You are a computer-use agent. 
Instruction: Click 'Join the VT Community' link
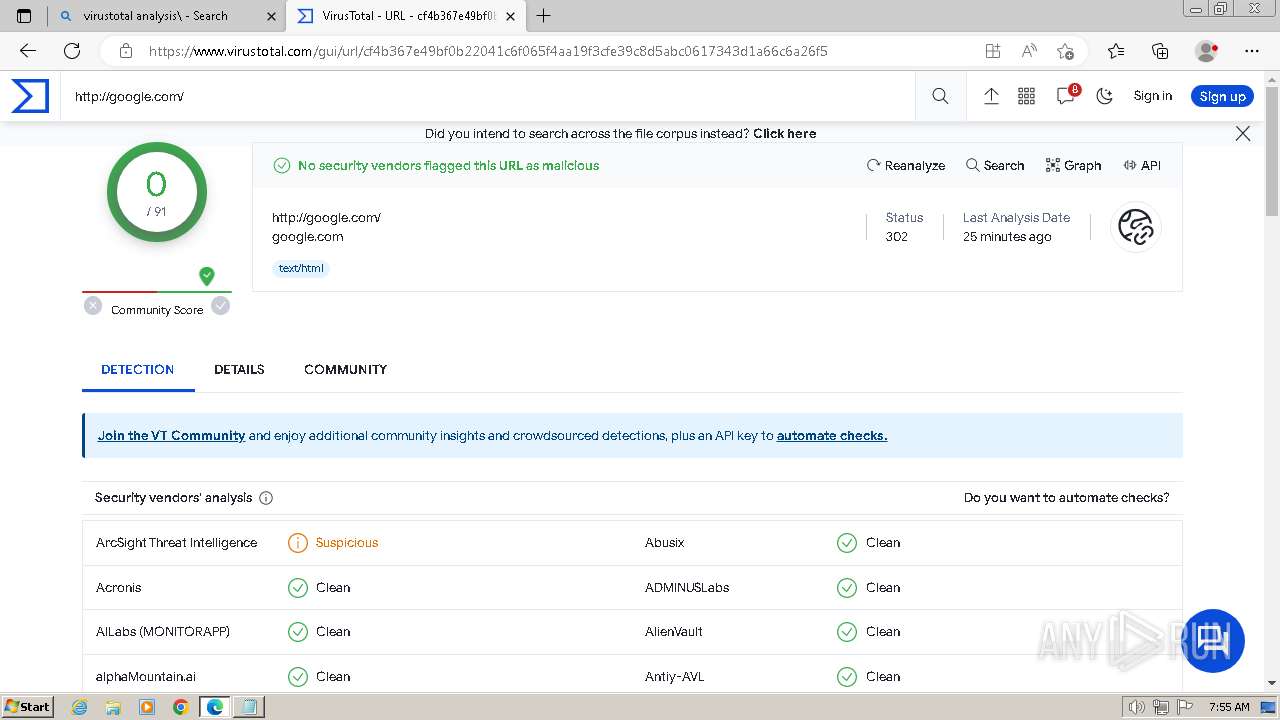tap(171, 435)
